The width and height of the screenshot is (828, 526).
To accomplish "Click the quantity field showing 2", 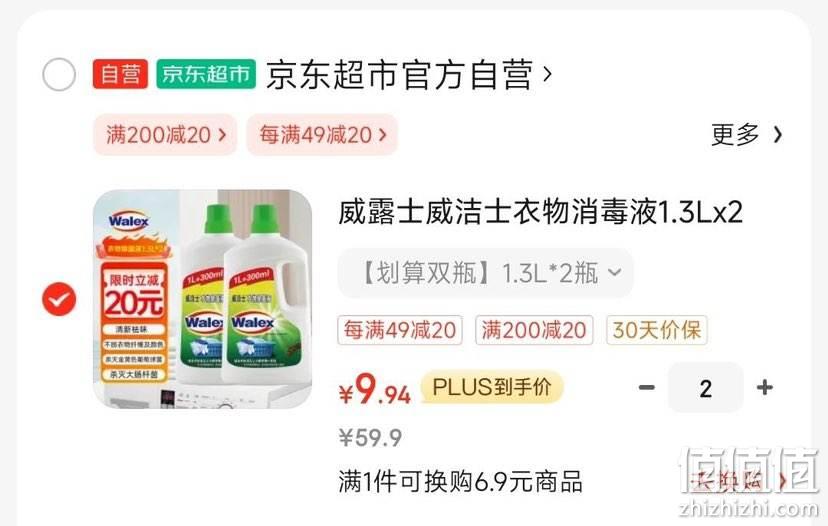I will [705, 388].
